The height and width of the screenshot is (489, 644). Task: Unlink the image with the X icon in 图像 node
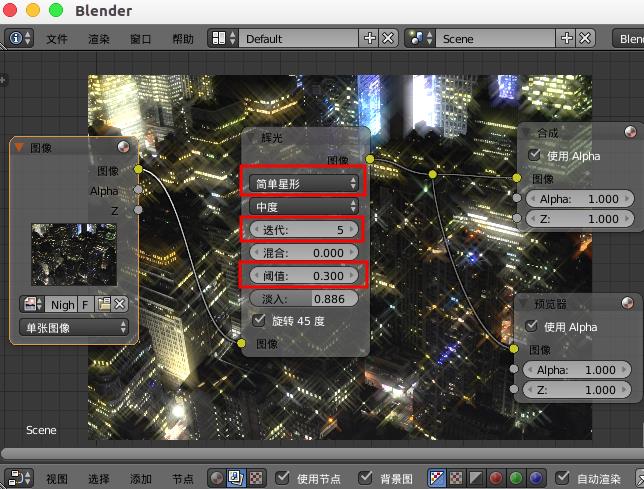point(119,304)
